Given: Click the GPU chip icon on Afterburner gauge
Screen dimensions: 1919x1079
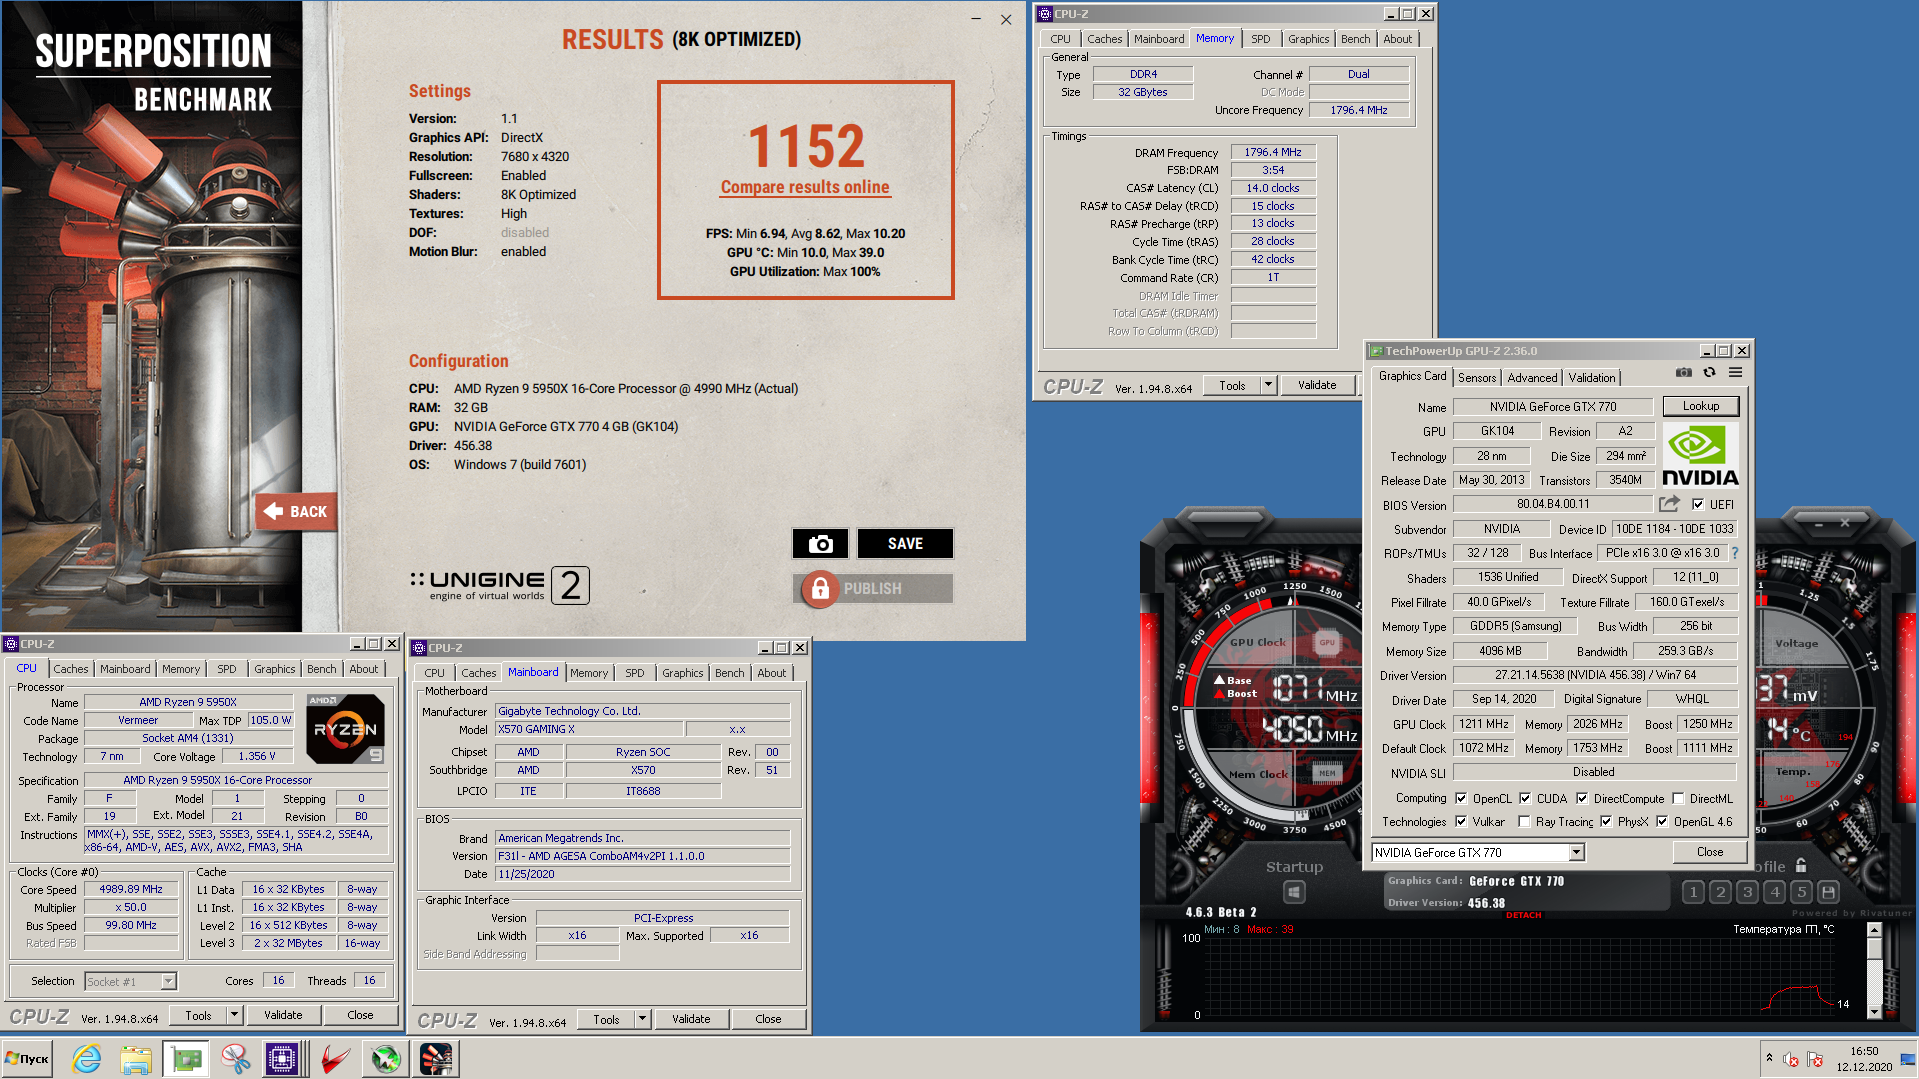Looking at the screenshot, I should (x=1326, y=643).
